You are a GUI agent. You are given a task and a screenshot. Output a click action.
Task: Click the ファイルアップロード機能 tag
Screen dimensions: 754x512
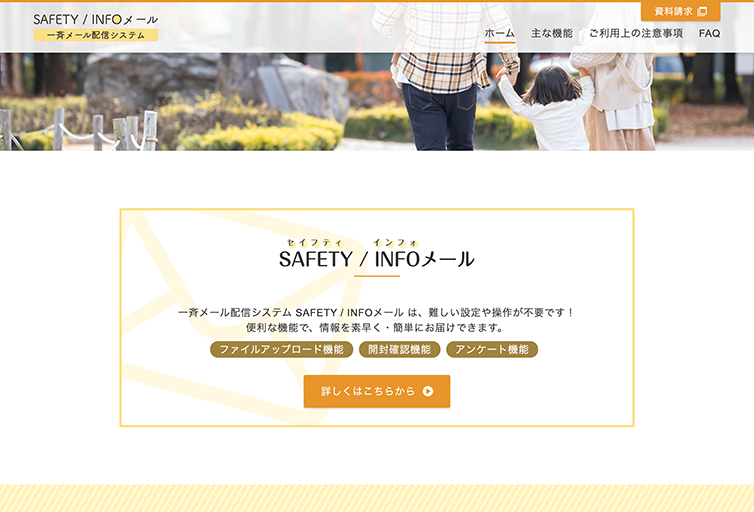[x=281, y=350]
